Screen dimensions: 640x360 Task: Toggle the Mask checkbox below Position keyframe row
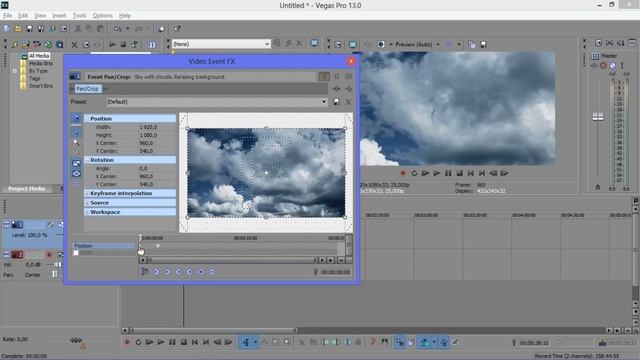click(x=76, y=253)
